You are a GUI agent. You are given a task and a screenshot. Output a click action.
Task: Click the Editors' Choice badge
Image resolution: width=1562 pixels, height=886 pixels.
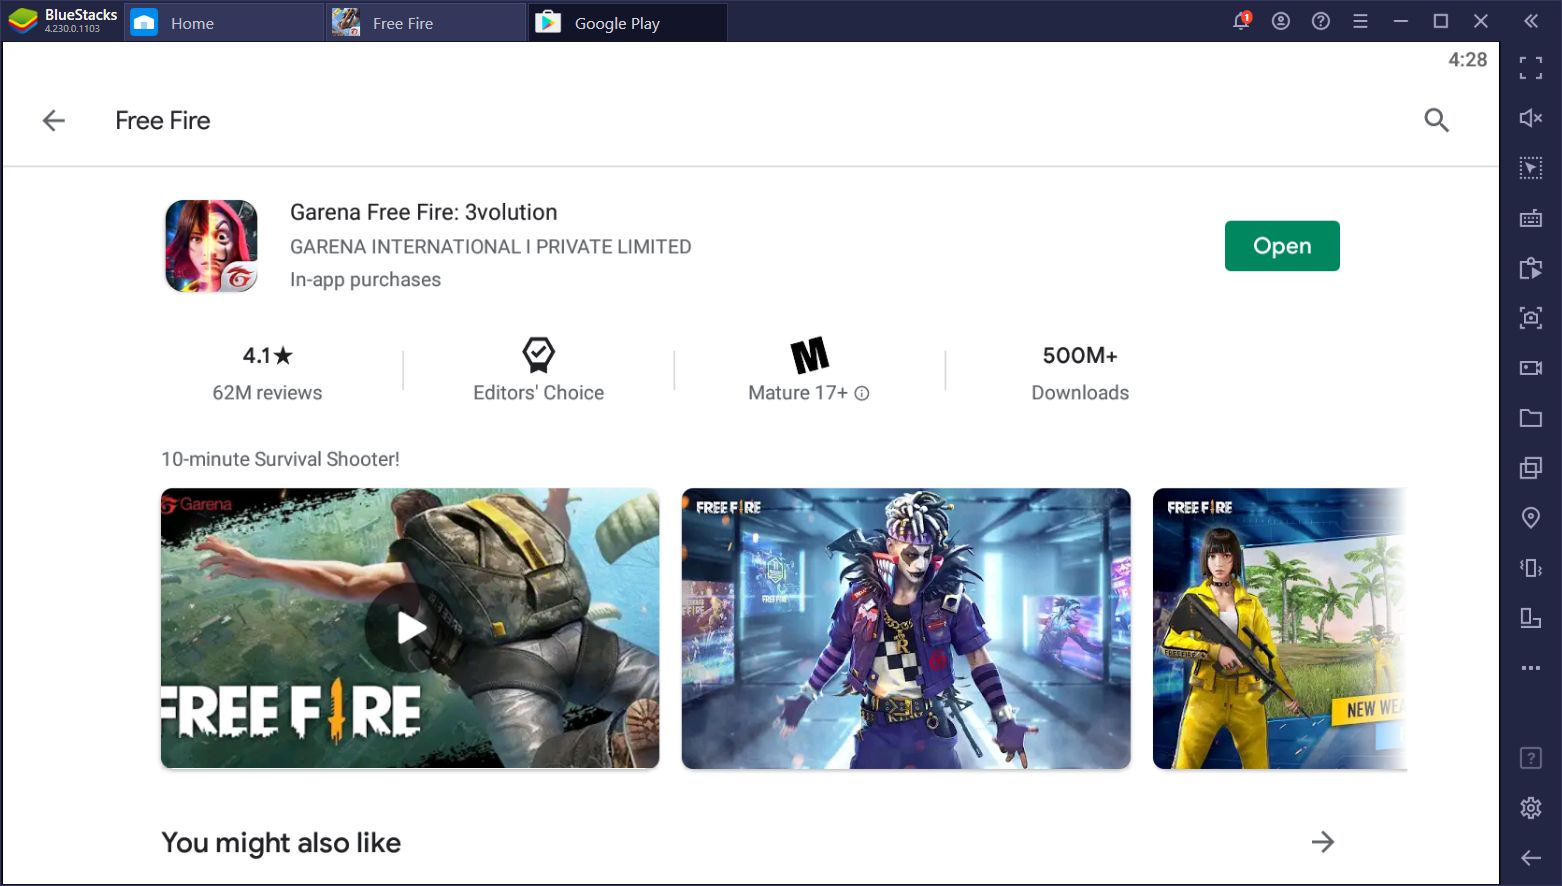(x=538, y=370)
